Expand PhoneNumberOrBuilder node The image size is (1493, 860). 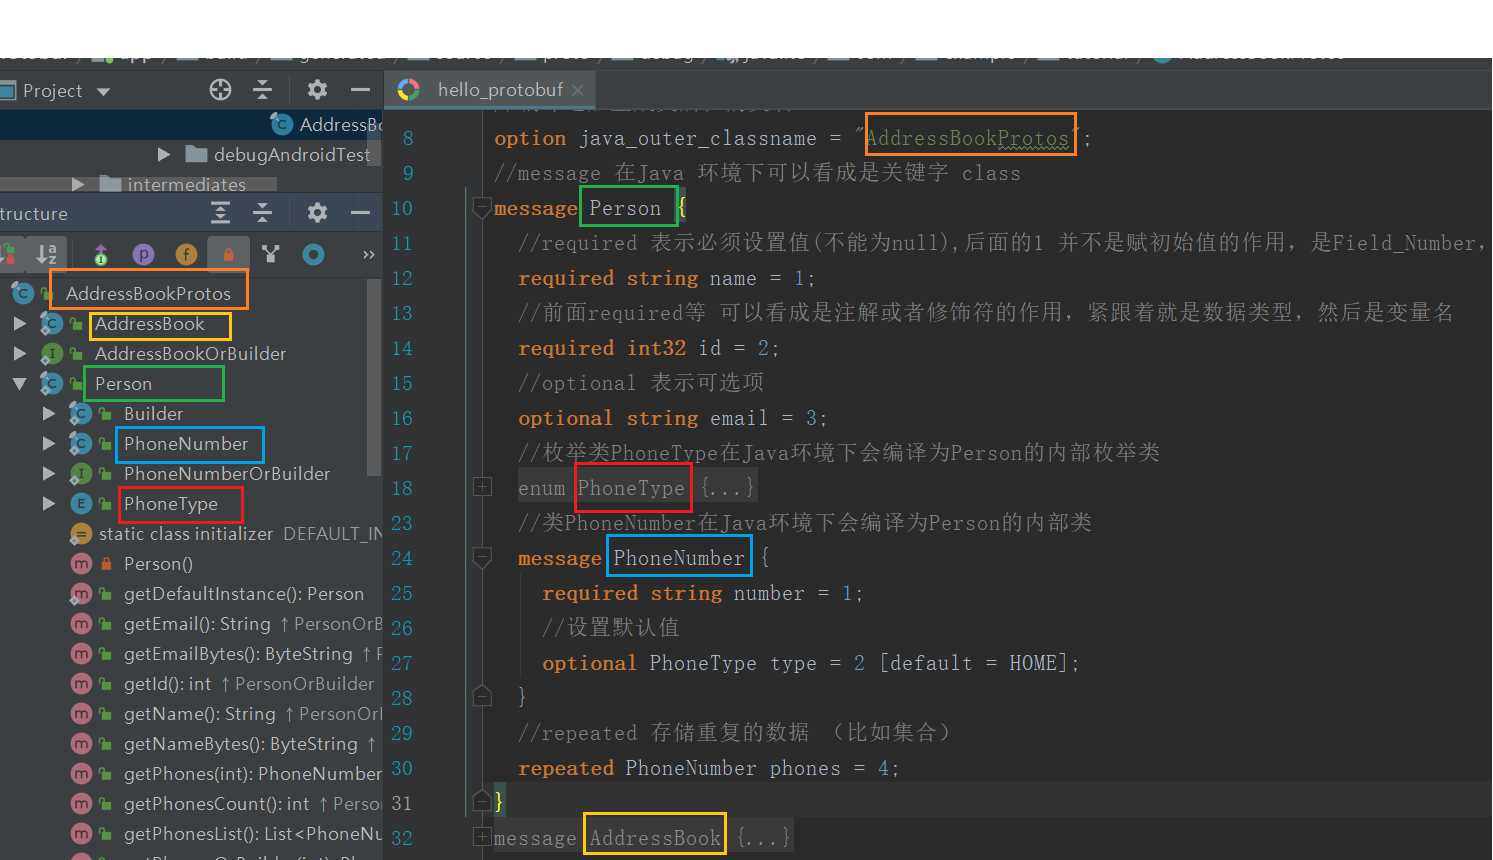coord(49,473)
